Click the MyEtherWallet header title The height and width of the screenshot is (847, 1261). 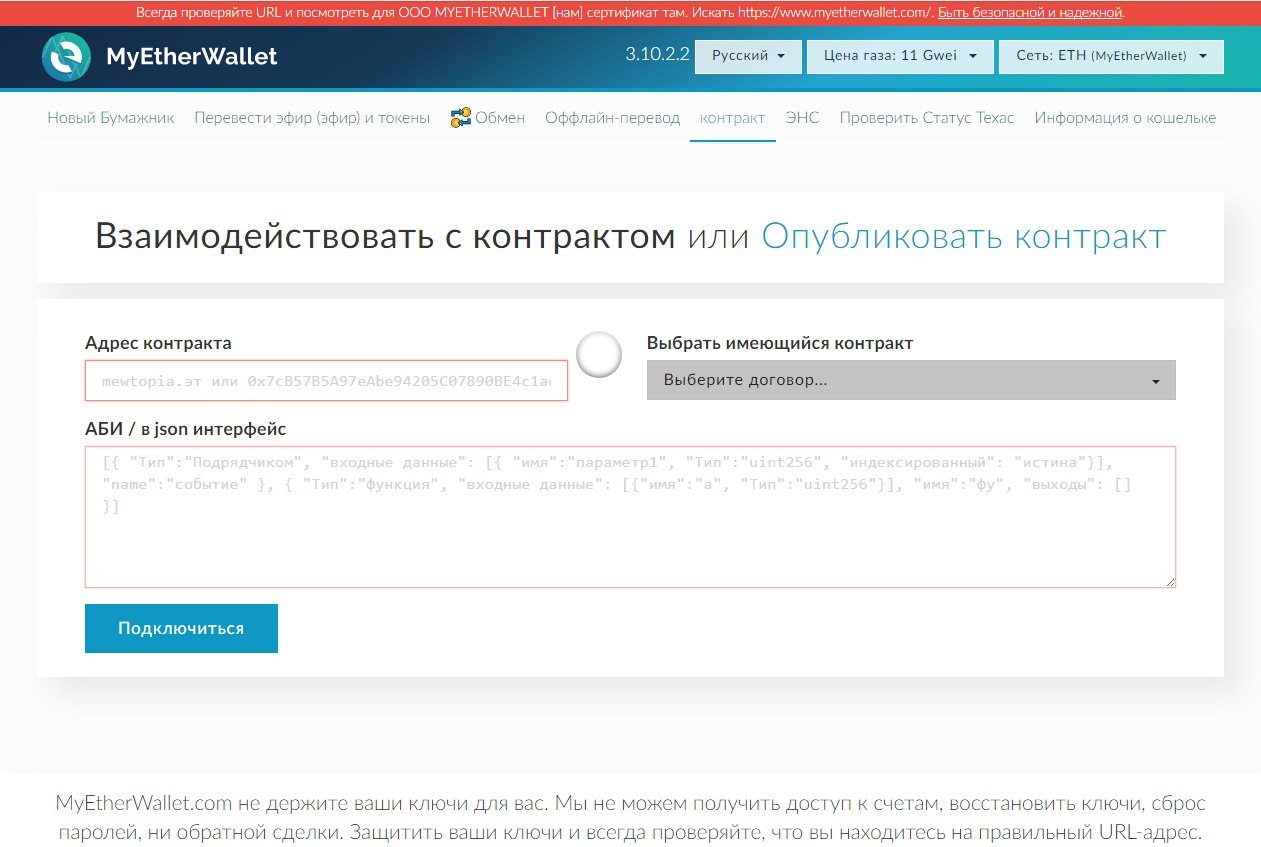click(x=192, y=56)
